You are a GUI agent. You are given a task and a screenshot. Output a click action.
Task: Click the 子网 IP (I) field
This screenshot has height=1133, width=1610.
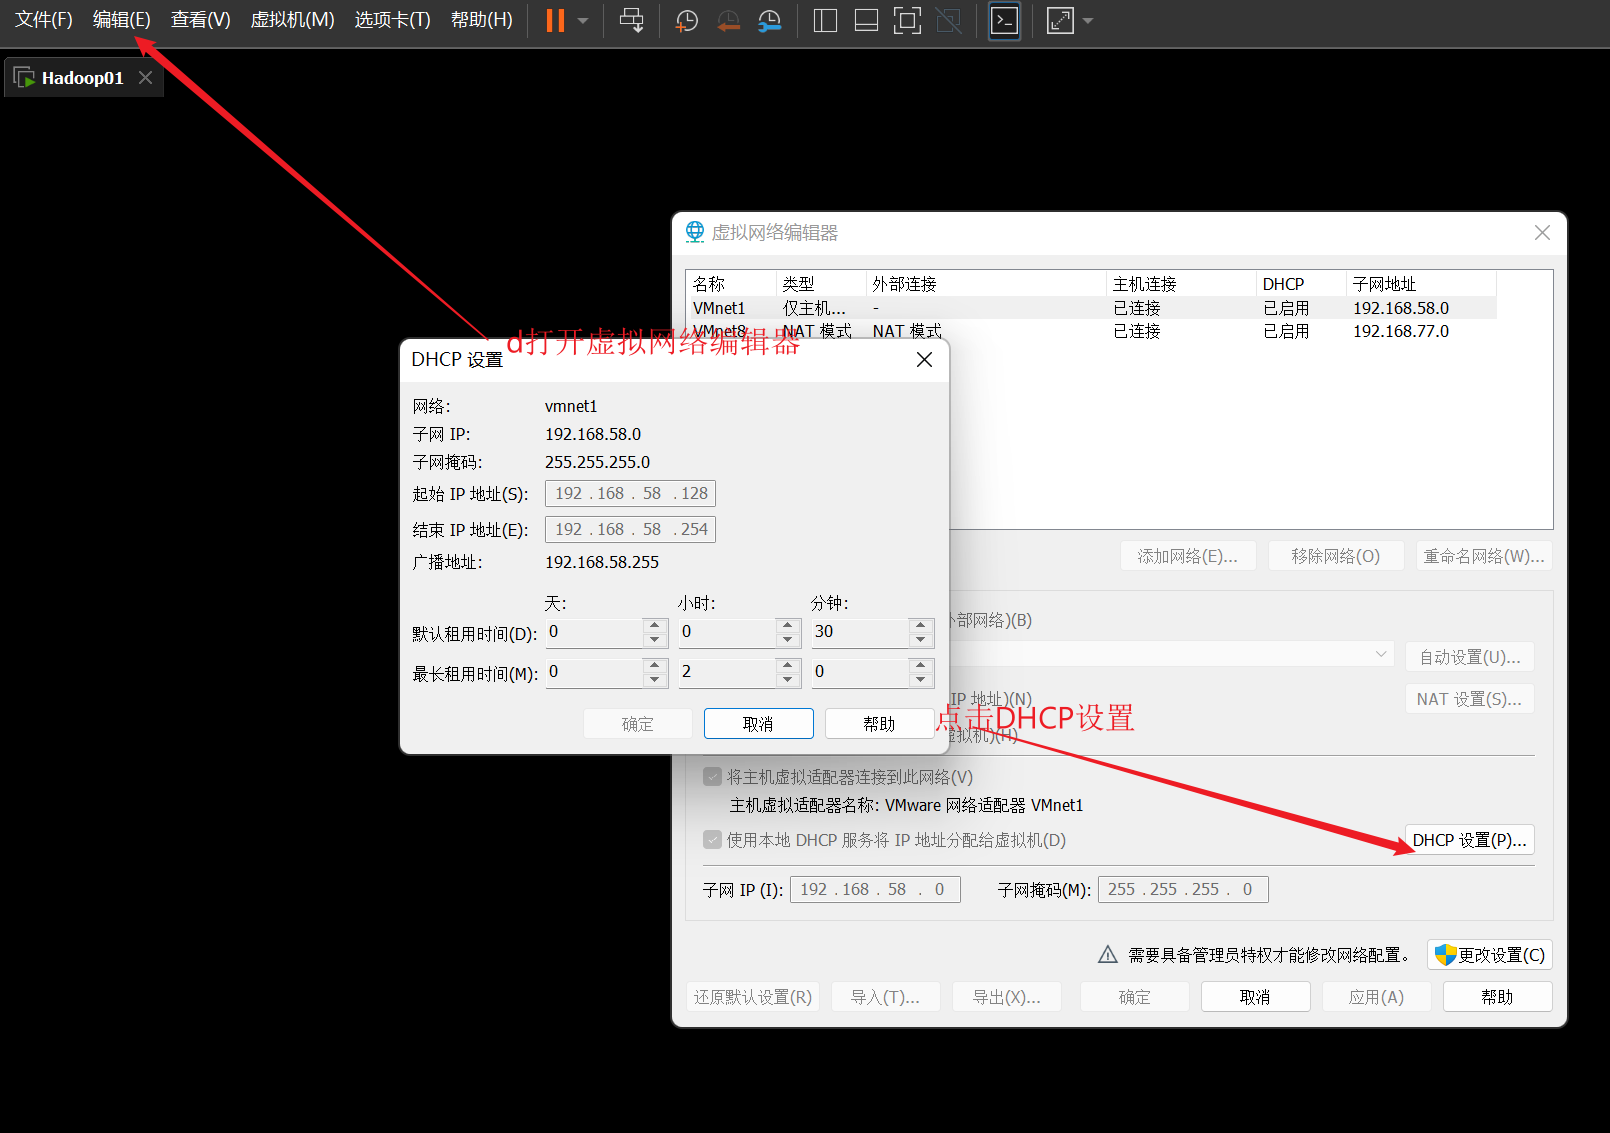coord(875,890)
